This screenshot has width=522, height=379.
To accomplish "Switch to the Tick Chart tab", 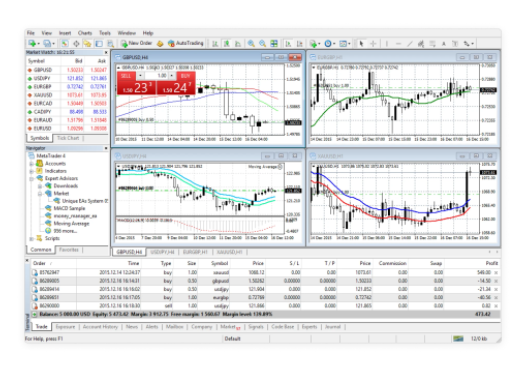I will pyautogui.click(x=68, y=138).
